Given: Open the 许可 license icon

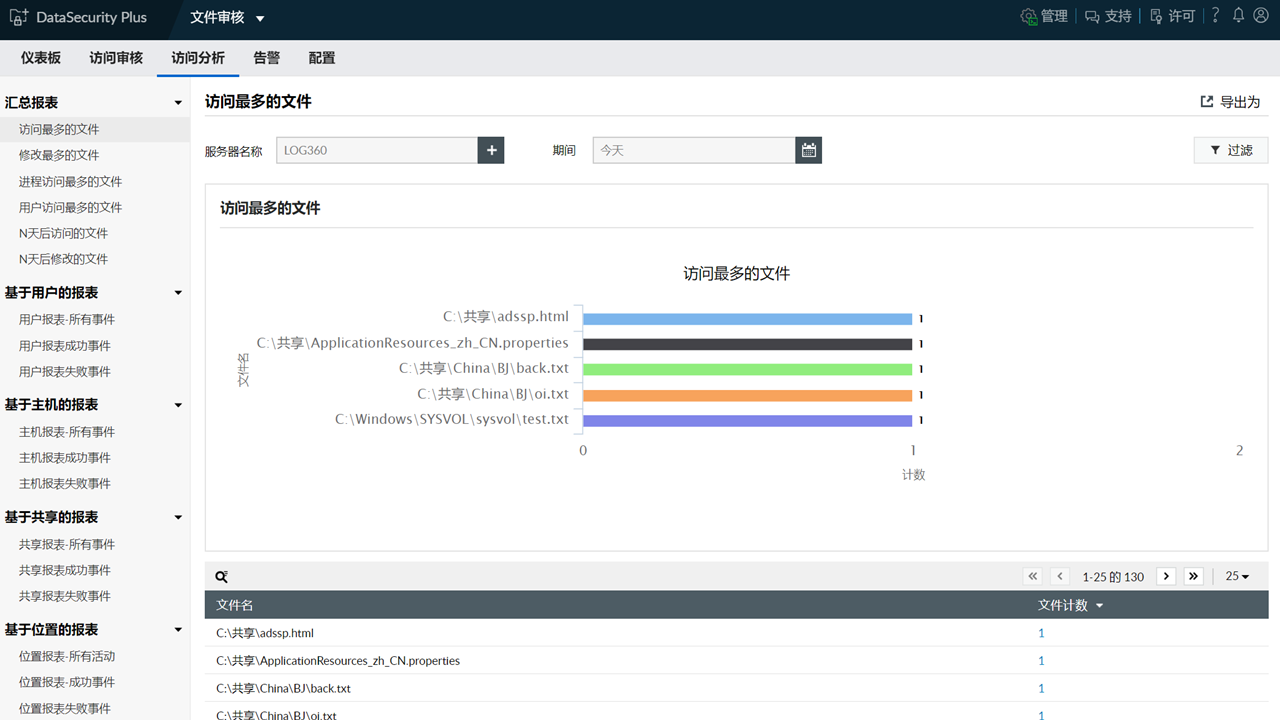Looking at the screenshot, I should point(1154,16).
